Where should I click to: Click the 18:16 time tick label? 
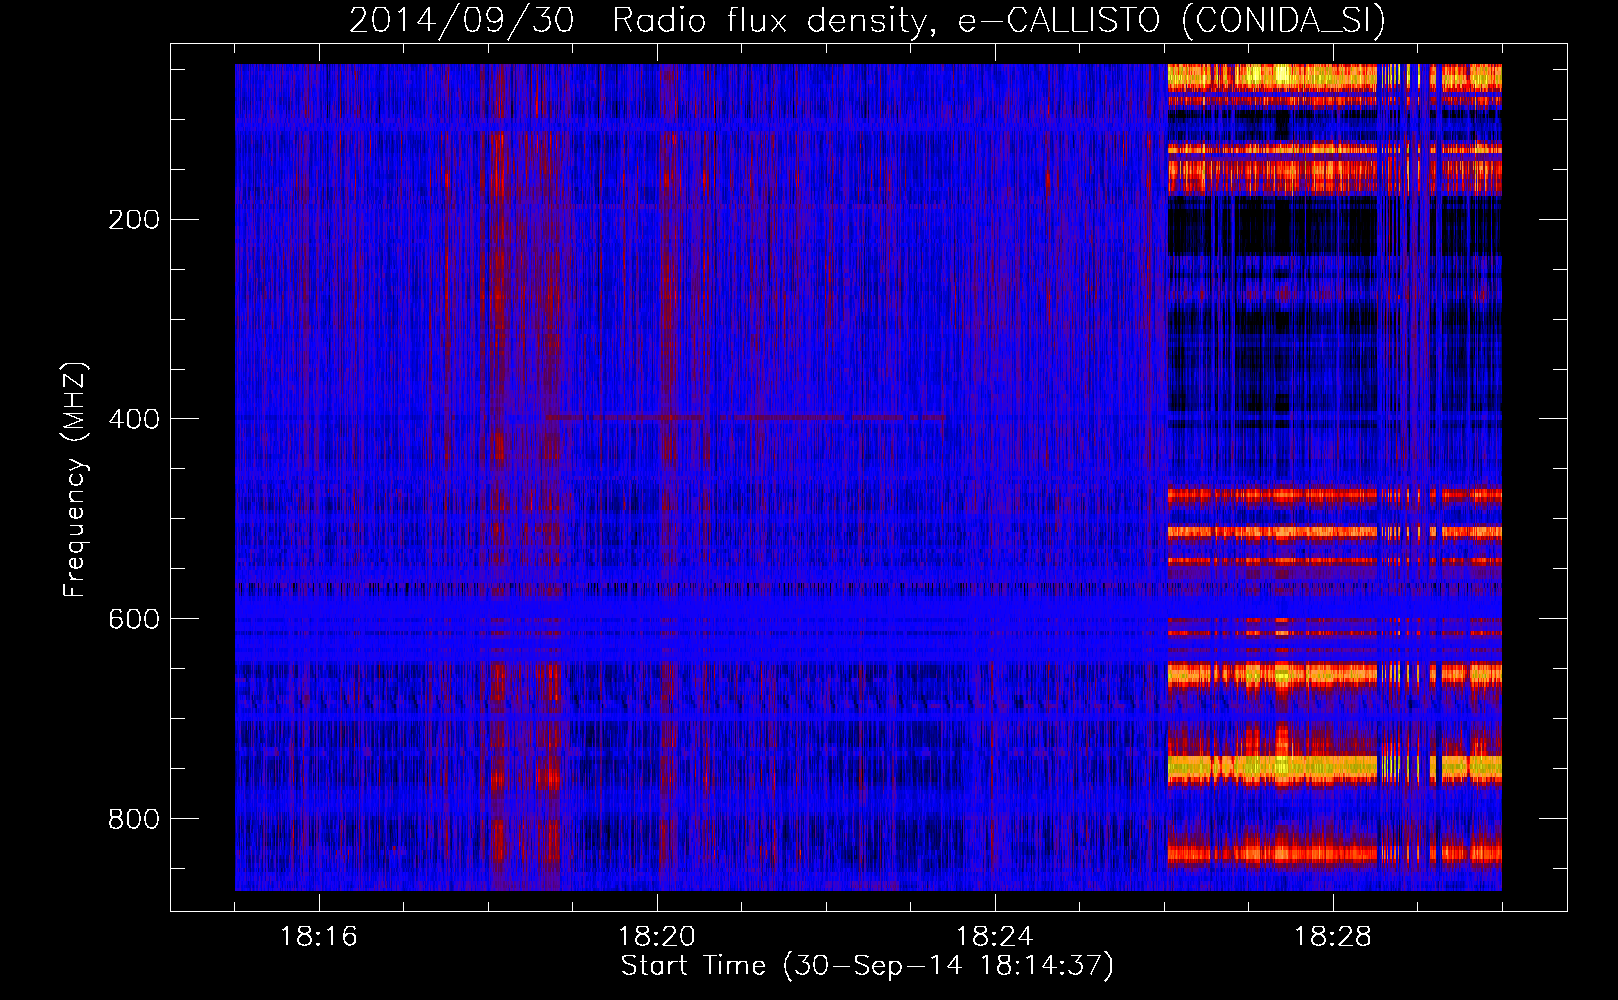pos(319,937)
